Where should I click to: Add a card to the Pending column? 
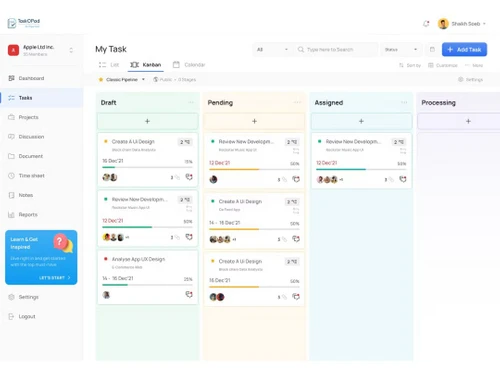coord(254,121)
